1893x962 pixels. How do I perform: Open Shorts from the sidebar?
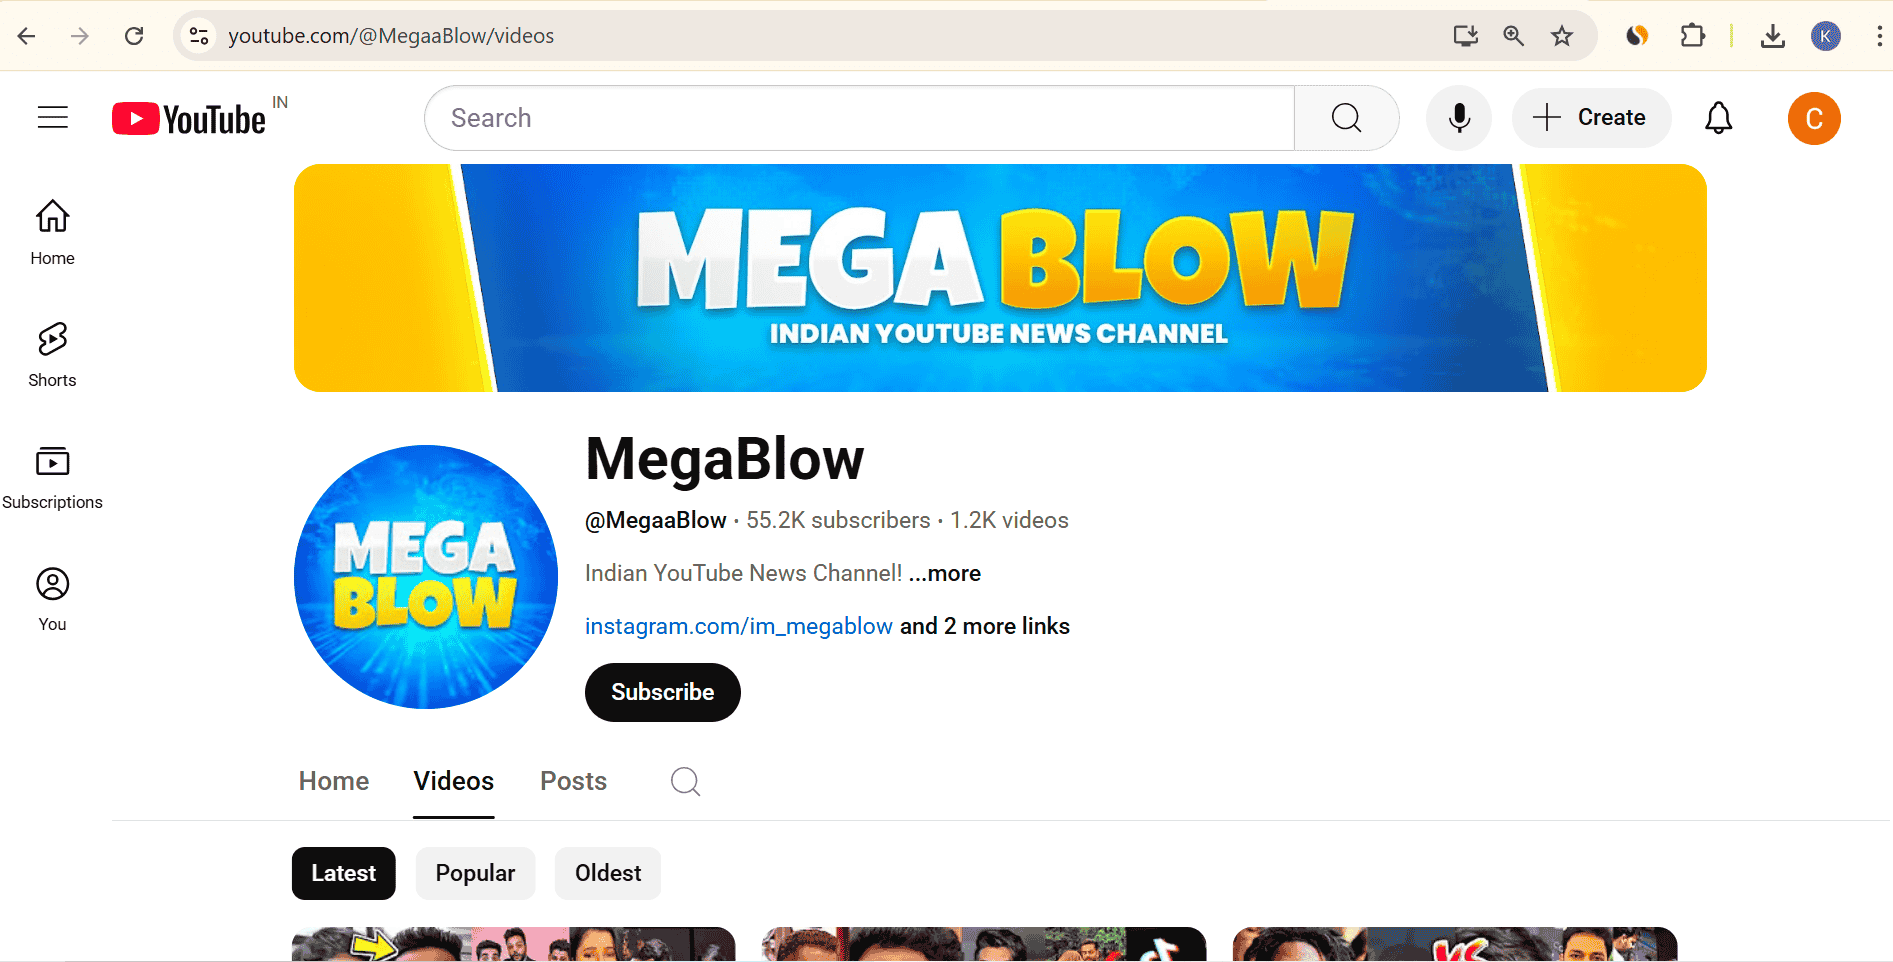pyautogui.click(x=52, y=354)
